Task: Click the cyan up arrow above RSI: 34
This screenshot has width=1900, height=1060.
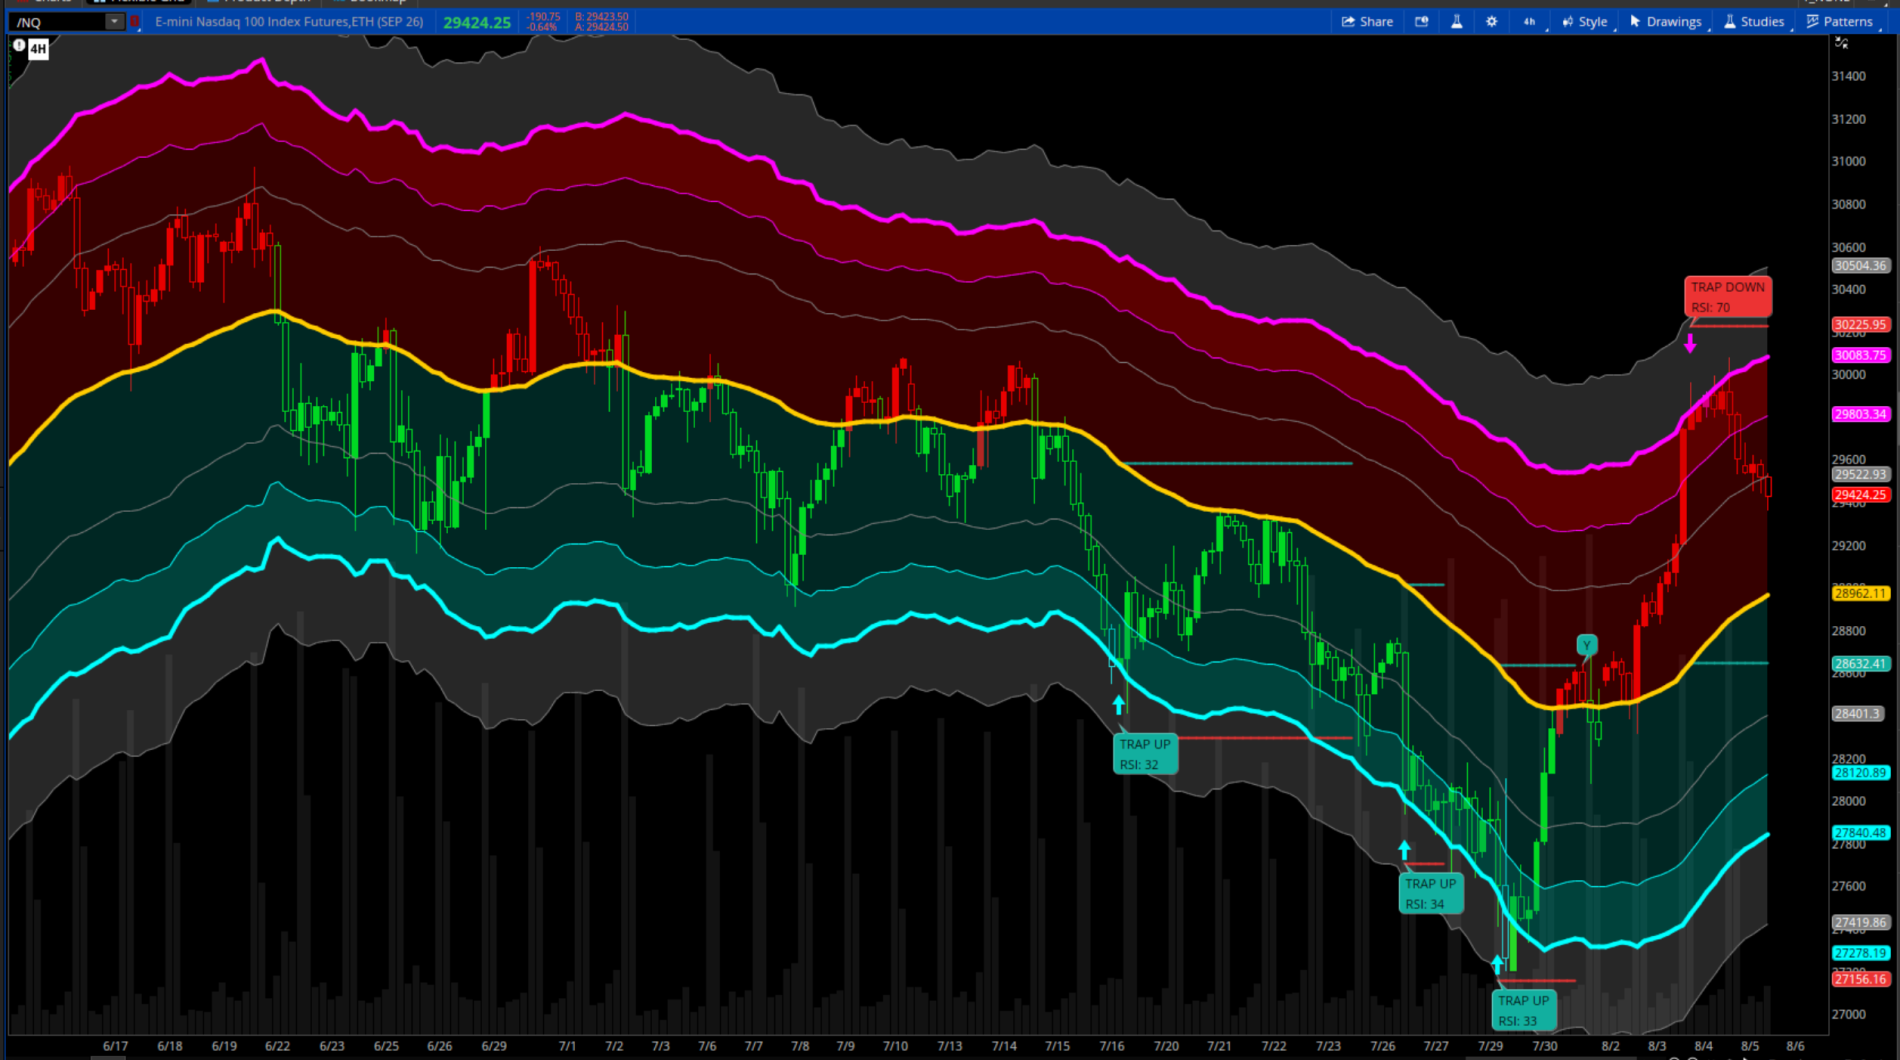Action: pyautogui.click(x=1404, y=850)
